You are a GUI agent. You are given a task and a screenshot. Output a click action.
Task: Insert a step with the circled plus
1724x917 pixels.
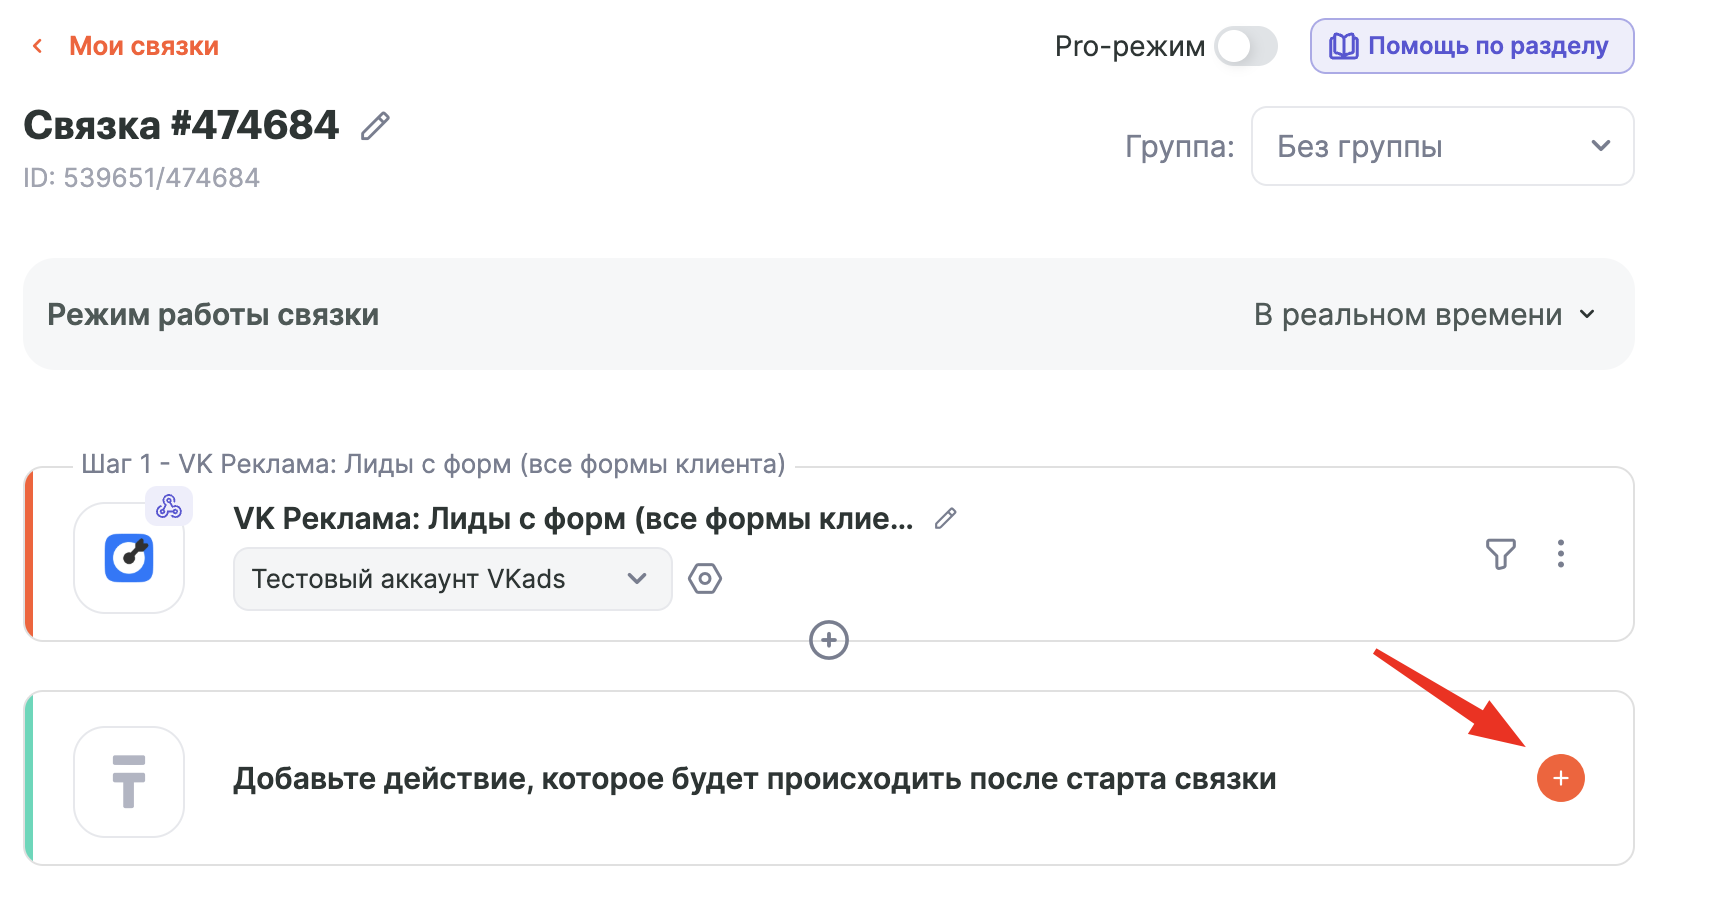point(829,640)
